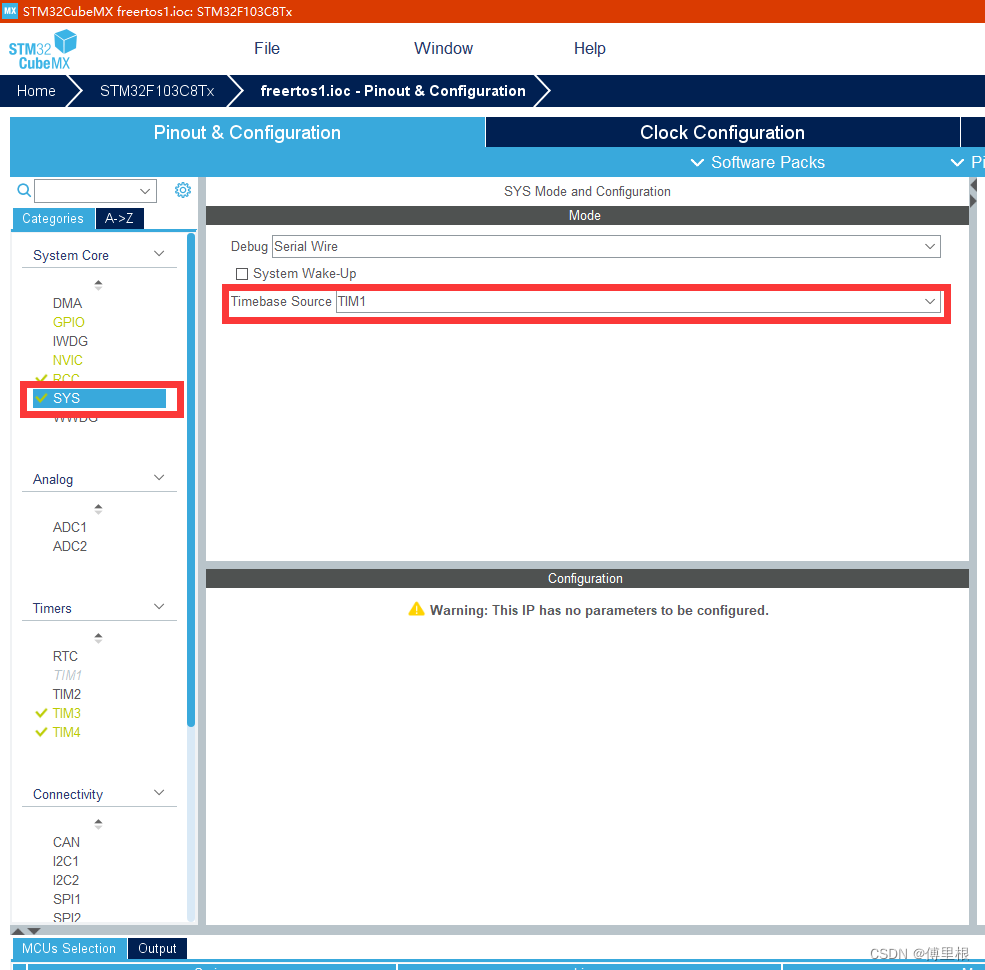The width and height of the screenshot is (985, 970).
Task: Select TIM3 under Timers
Action: tap(67, 714)
